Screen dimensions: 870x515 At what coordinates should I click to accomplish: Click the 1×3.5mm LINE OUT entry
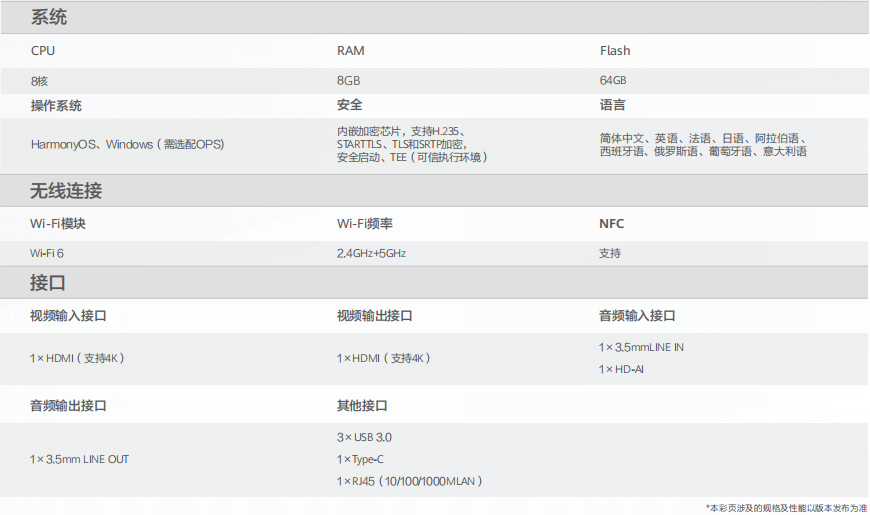point(79,459)
